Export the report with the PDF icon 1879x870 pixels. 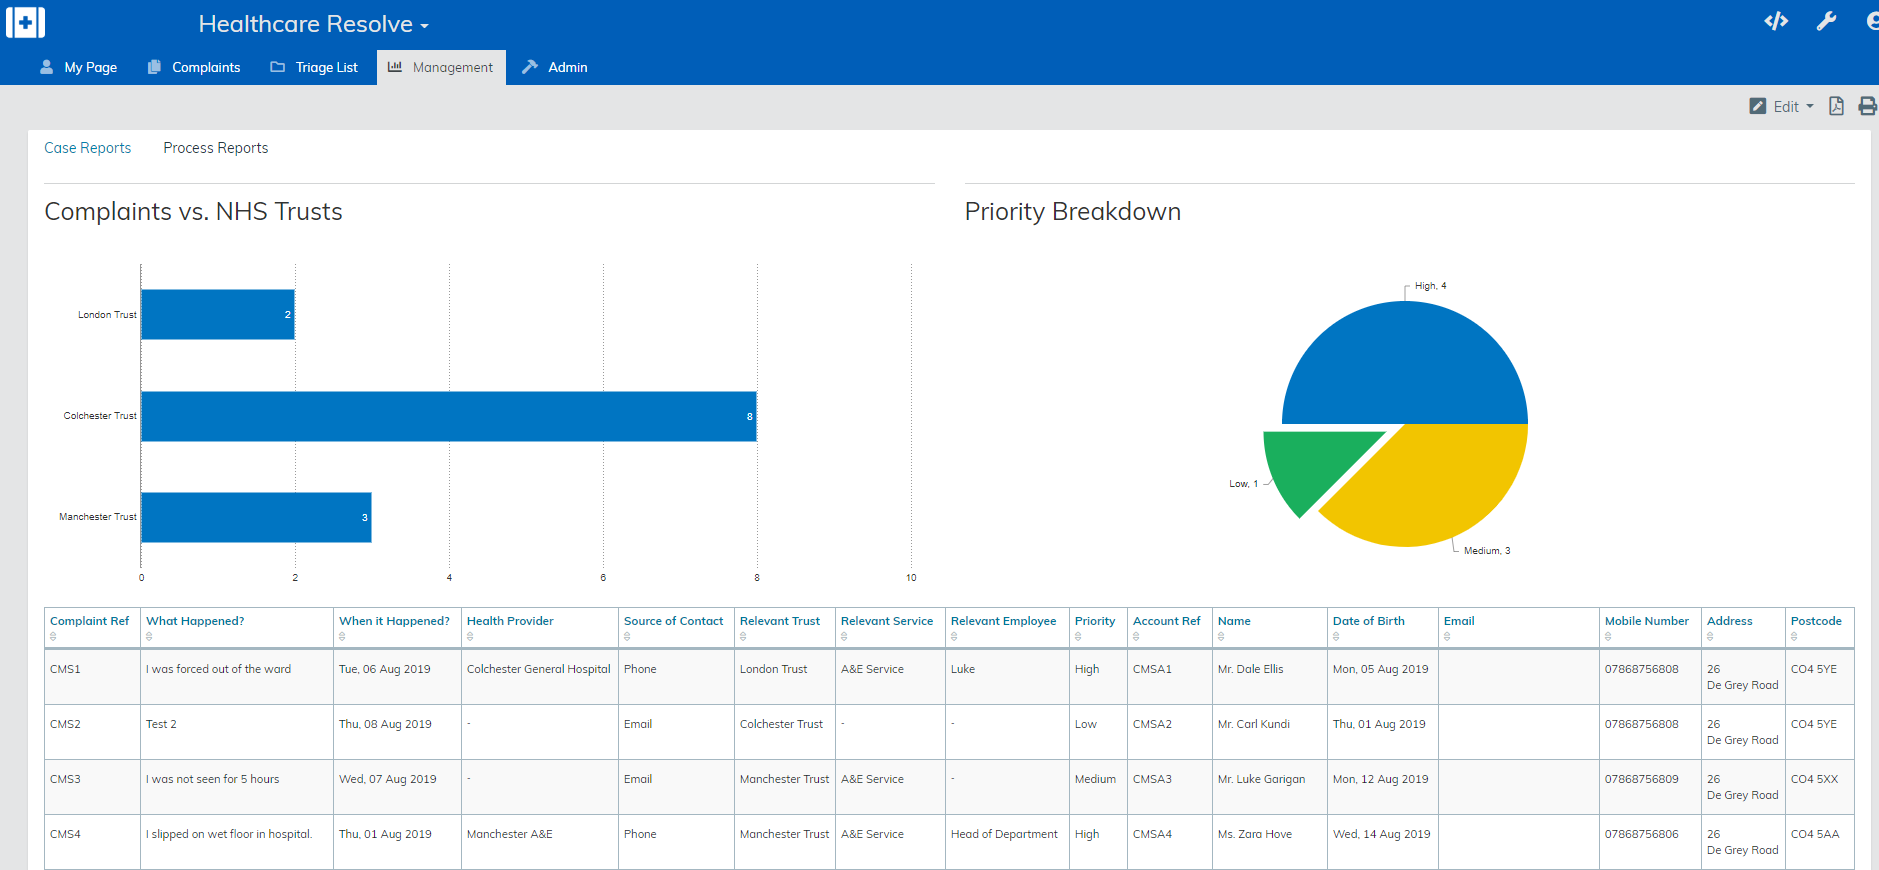click(1836, 106)
